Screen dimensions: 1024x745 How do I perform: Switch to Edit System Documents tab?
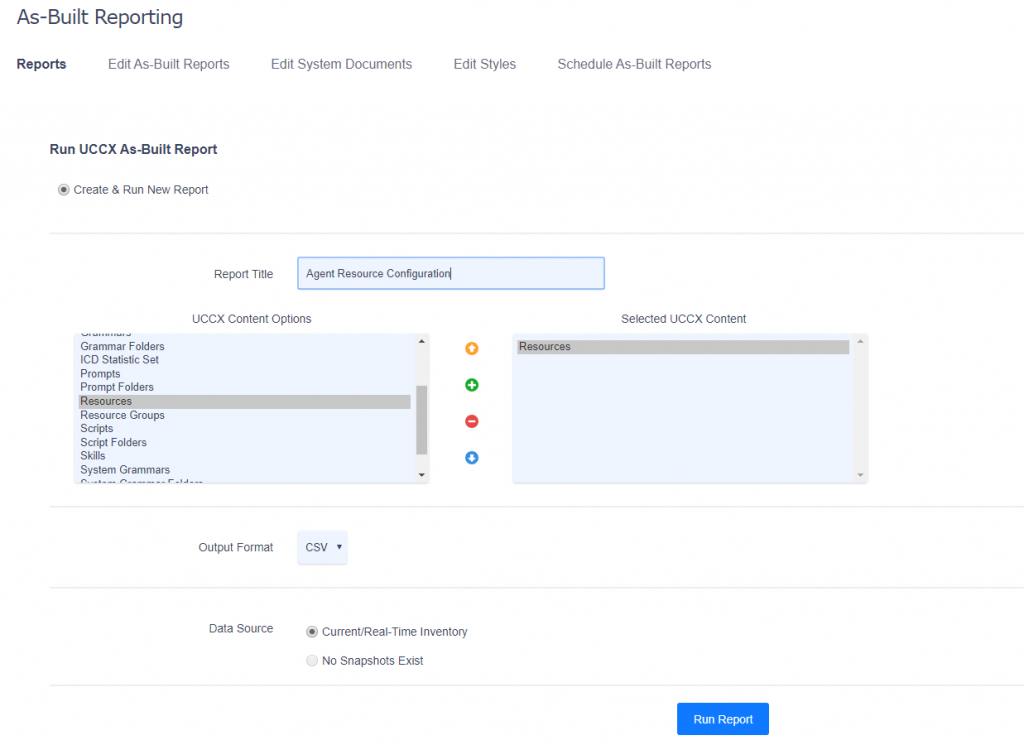pyautogui.click(x=342, y=64)
